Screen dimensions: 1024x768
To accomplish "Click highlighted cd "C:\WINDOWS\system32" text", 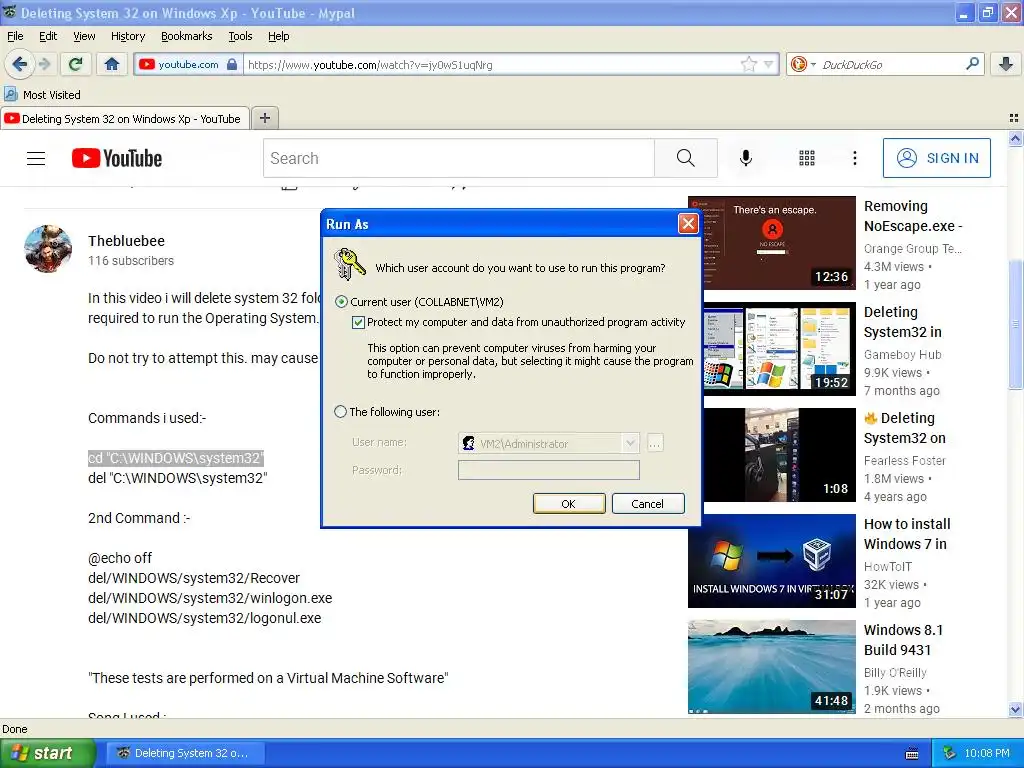I will tap(176, 458).
